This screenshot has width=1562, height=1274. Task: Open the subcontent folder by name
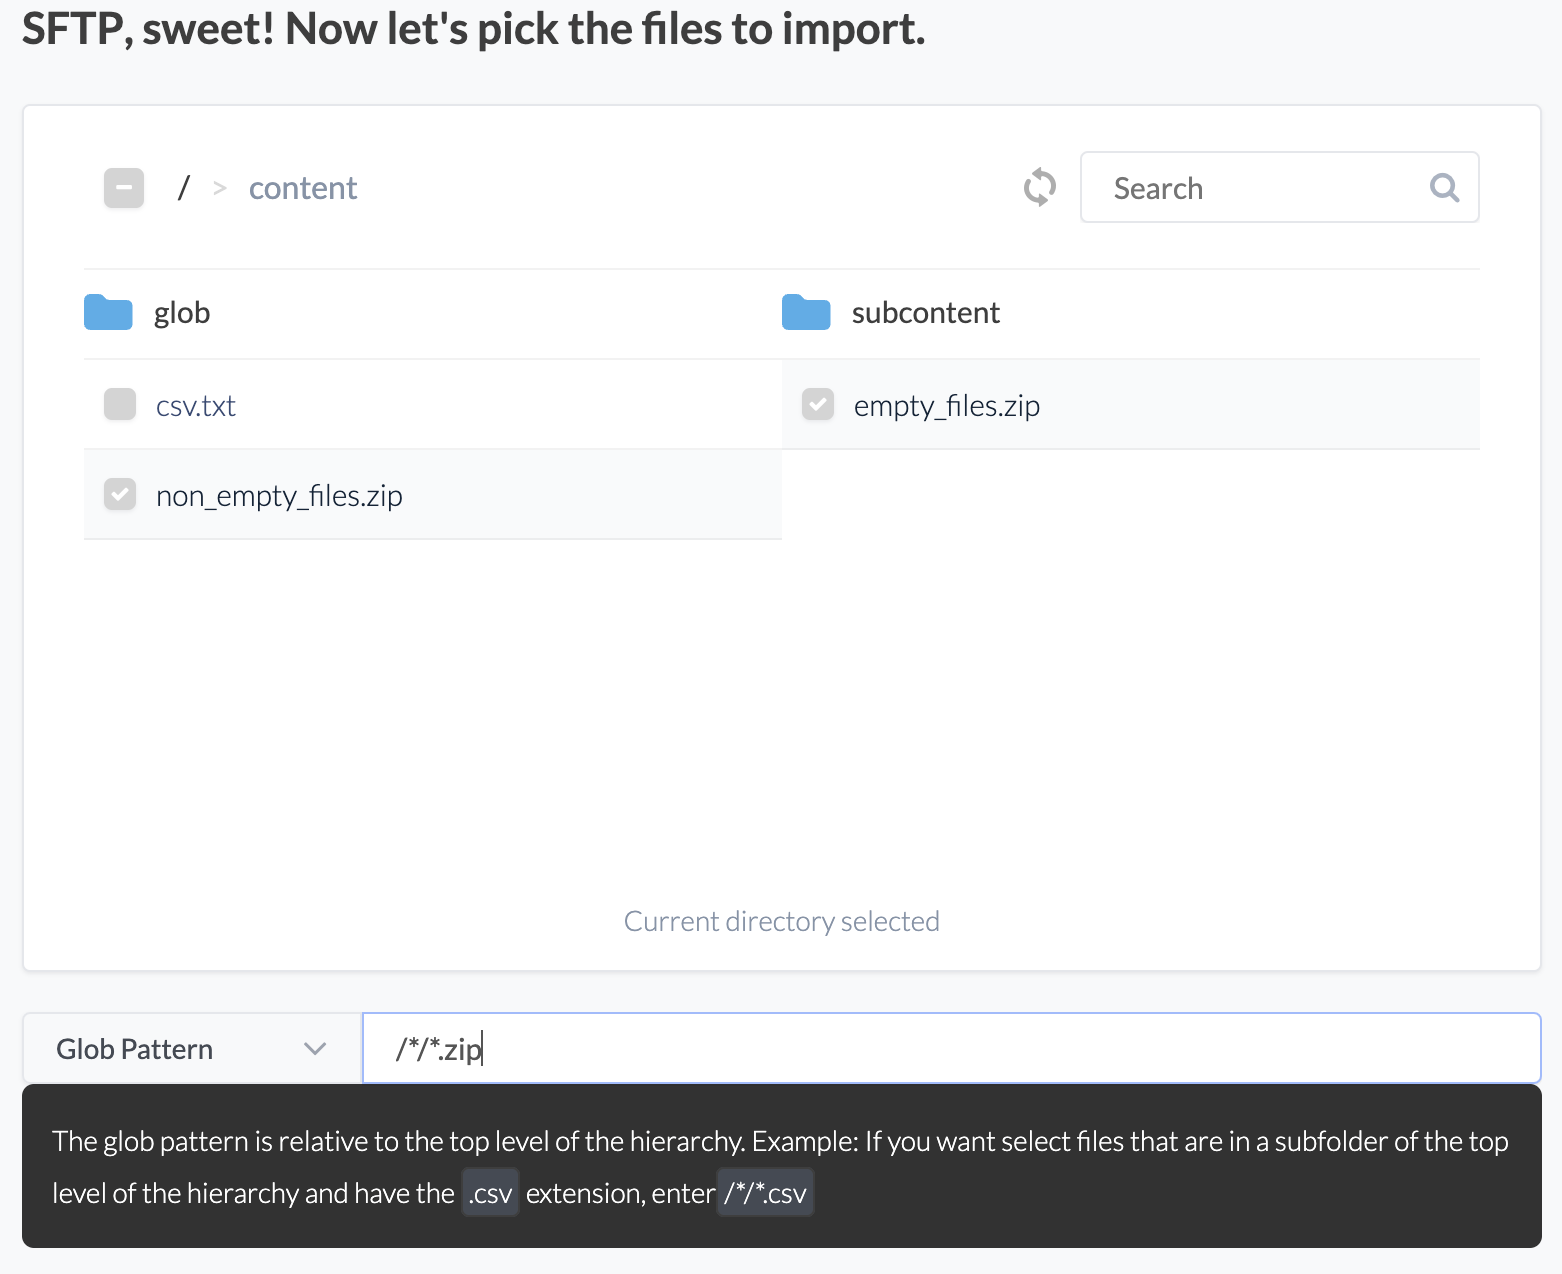(925, 313)
